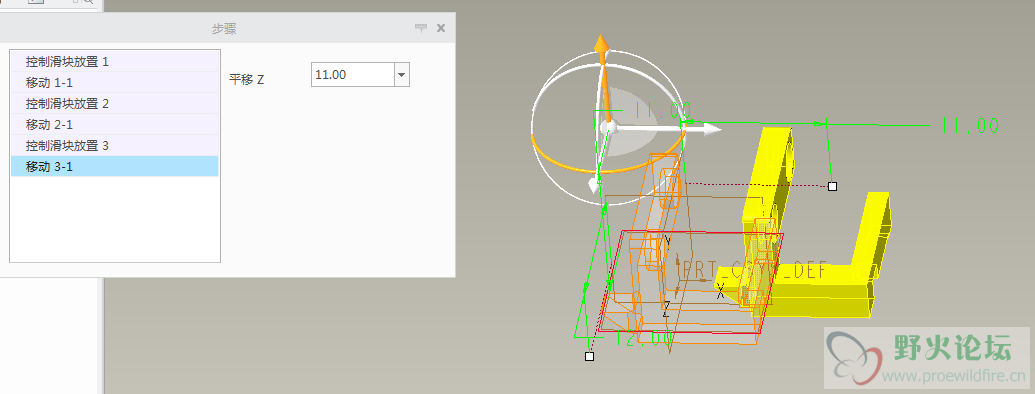
Task: Select step 移动 2-1
Action: [115, 125]
